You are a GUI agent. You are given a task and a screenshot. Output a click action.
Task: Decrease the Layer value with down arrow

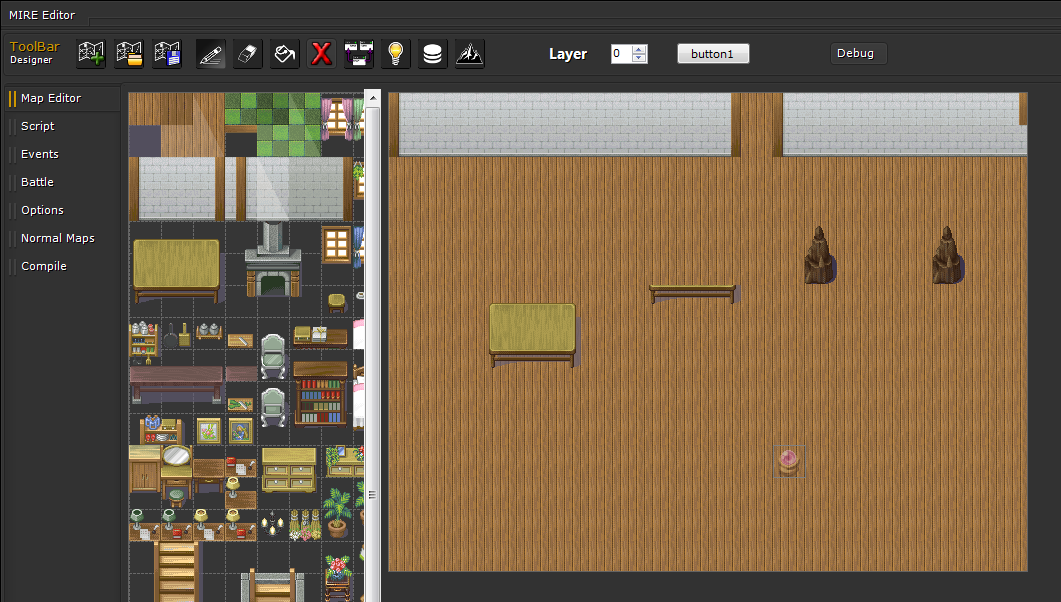pyautogui.click(x=640, y=59)
